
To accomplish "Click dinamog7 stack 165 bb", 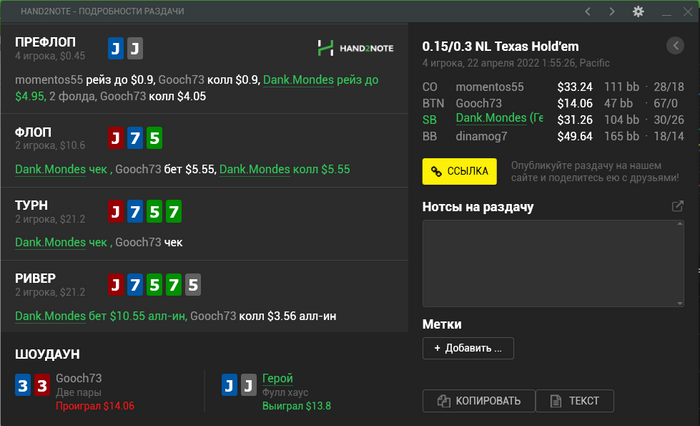I will coord(621,136).
